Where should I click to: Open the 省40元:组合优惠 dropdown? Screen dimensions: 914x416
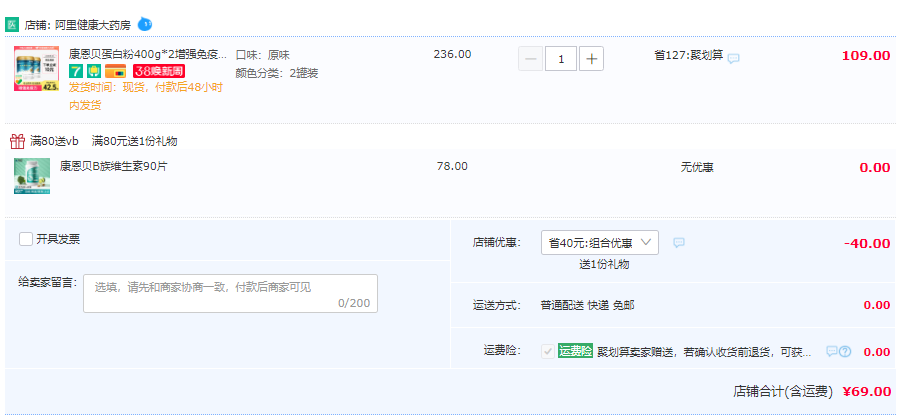click(x=600, y=242)
